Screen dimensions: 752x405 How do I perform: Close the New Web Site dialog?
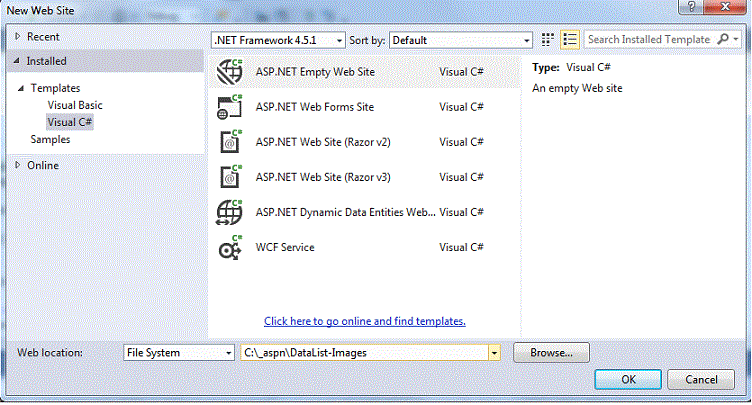725,7
